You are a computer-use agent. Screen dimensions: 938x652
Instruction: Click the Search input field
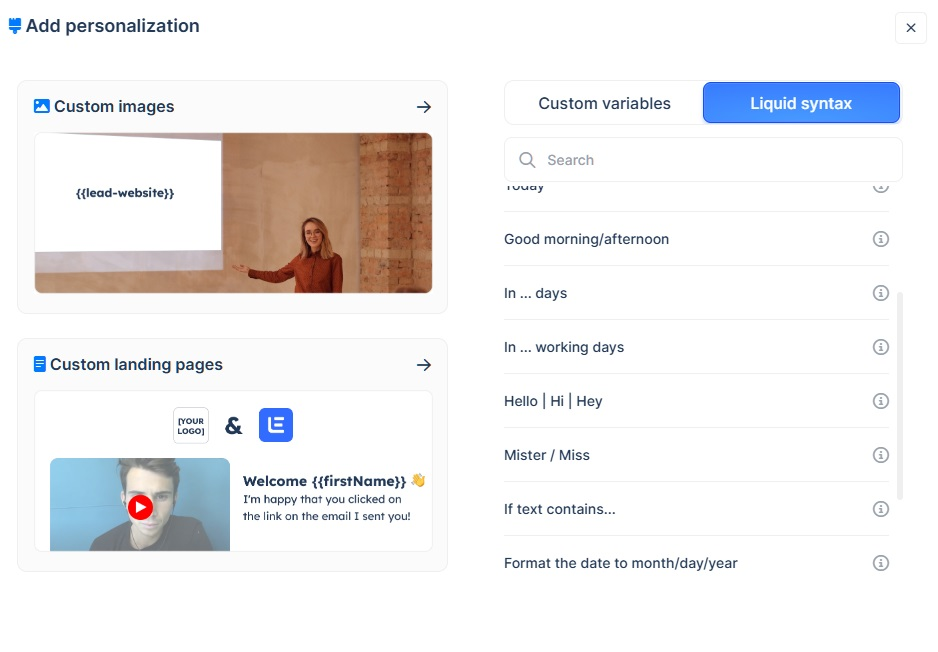pyautogui.click(x=710, y=160)
